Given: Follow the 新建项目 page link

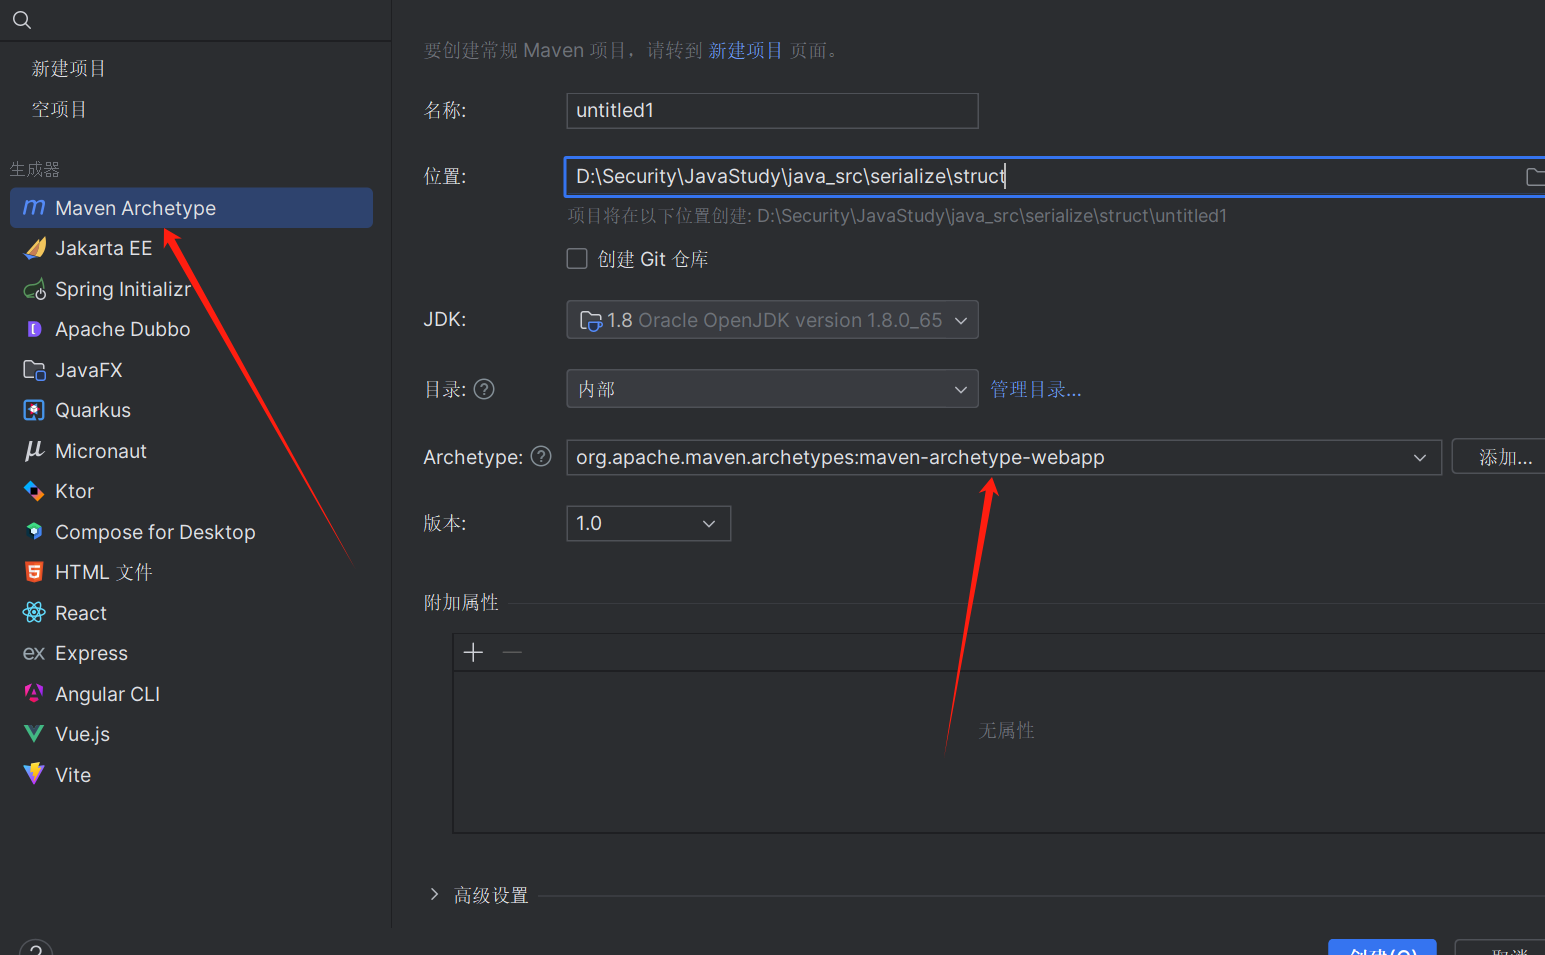Looking at the screenshot, I should (x=745, y=50).
